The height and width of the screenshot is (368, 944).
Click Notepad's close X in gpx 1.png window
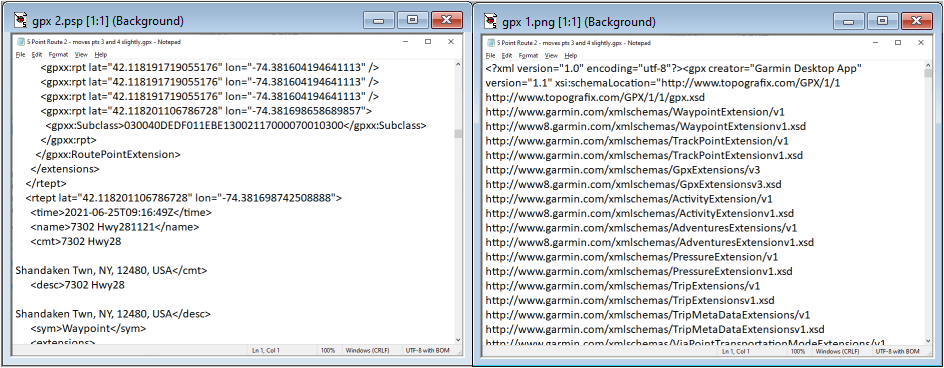(x=920, y=43)
